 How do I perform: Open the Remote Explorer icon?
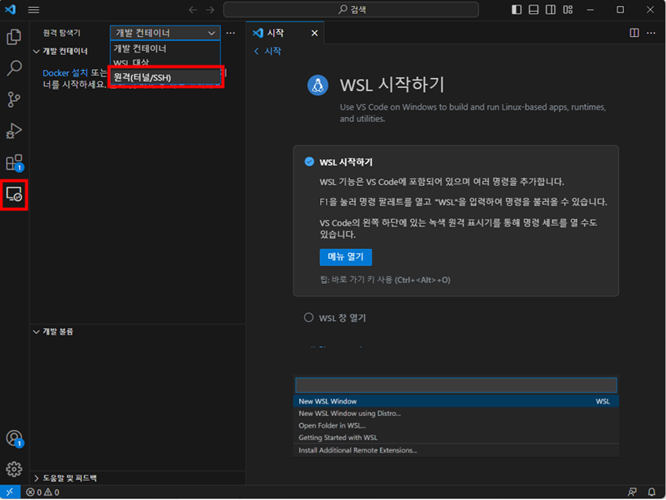(x=14, y=195)
